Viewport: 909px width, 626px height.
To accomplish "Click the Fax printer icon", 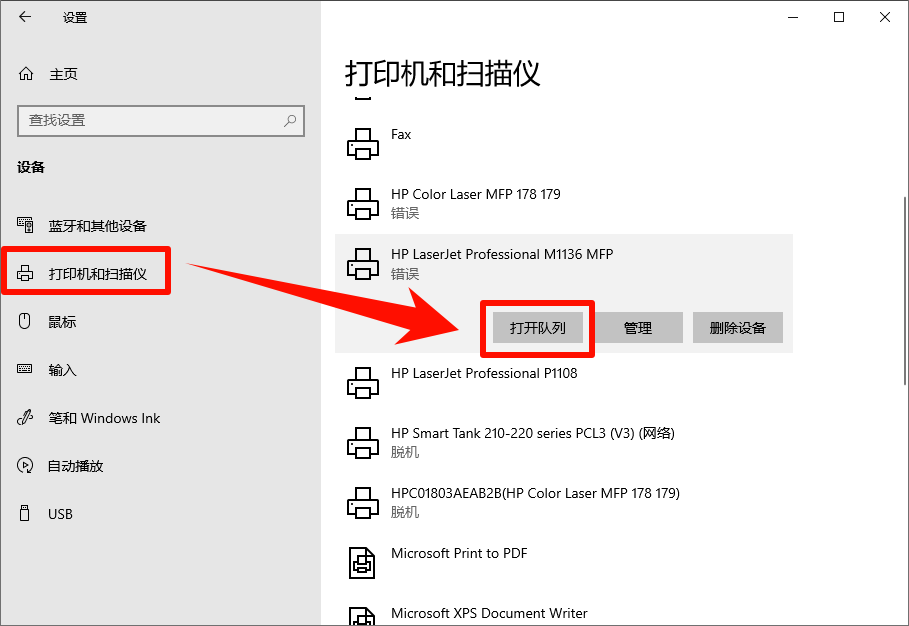I will [363, 144].
